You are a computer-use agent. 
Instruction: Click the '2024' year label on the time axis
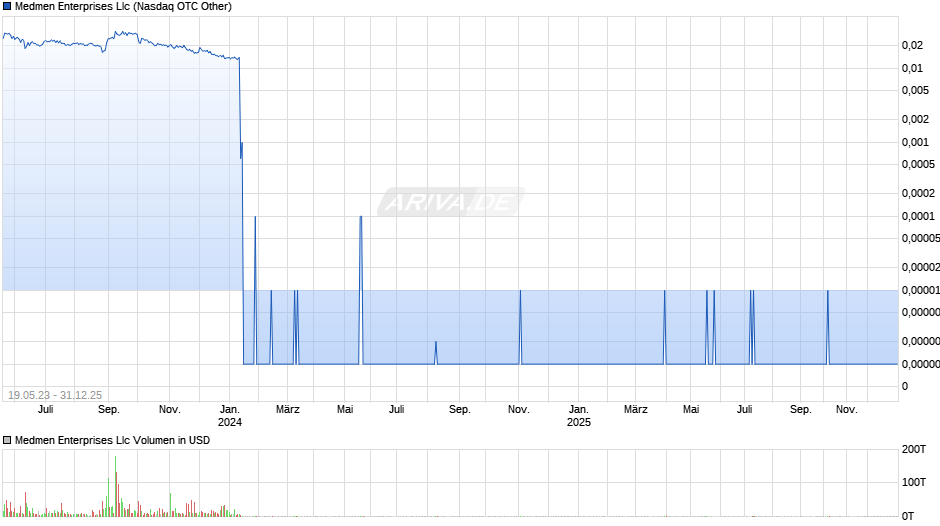click(230, 422)
